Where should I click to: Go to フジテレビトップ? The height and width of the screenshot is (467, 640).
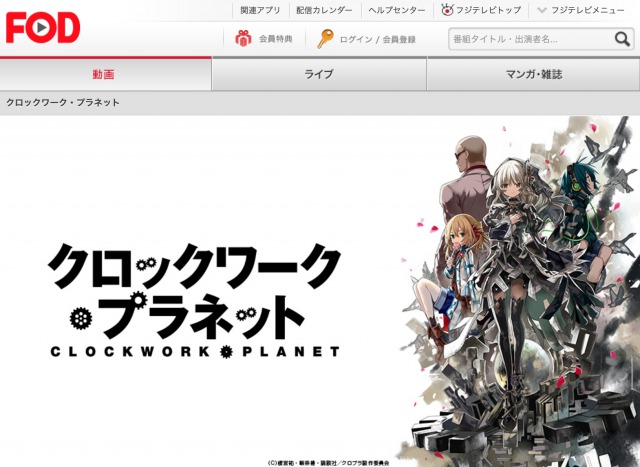[x=488, y=10]
